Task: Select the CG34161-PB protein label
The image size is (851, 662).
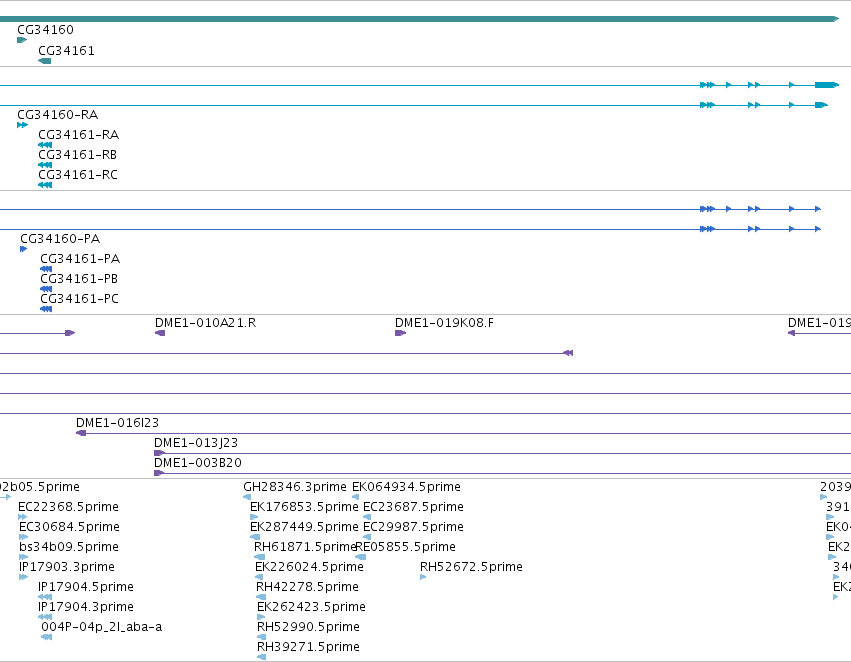Action: point(79,279)
